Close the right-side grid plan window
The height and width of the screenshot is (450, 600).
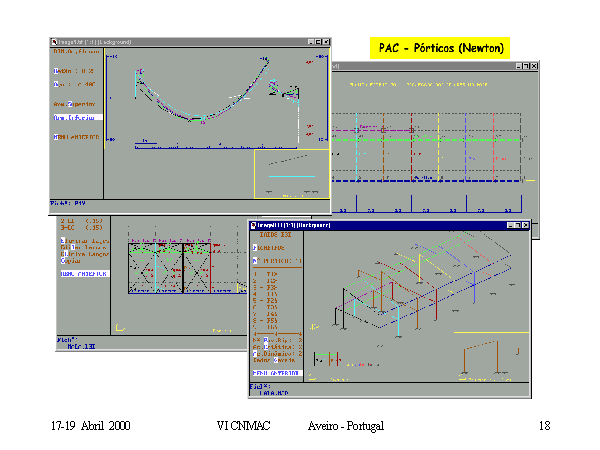tap(533, 66)
